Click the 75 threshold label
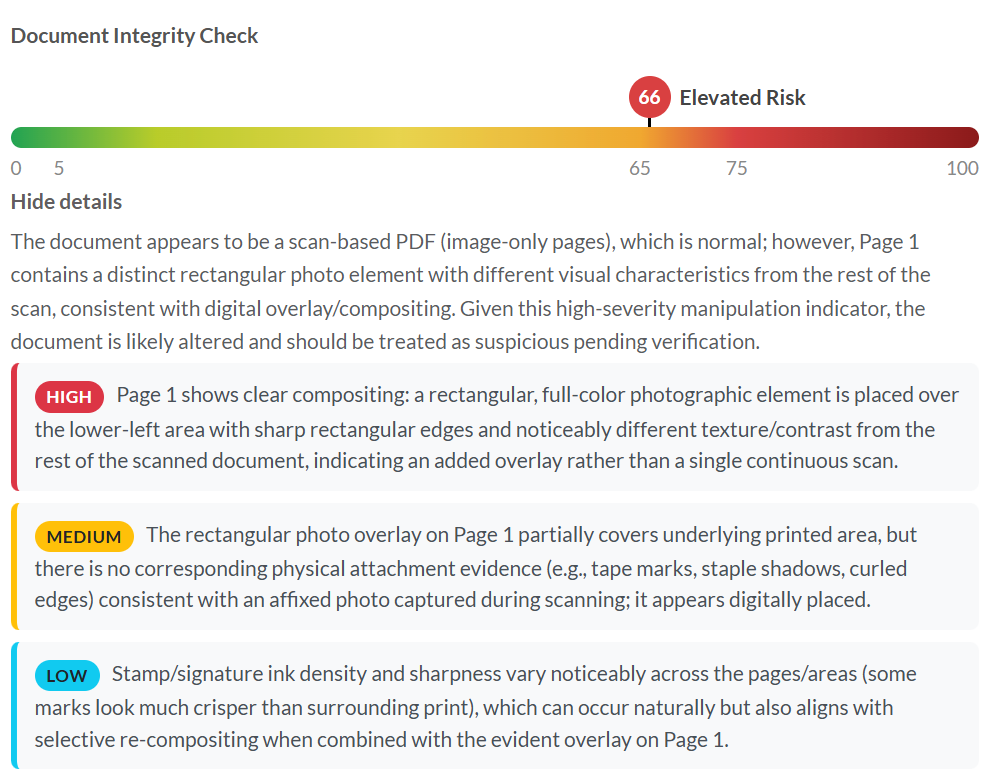Screen dimensions: 989x772 click(736, 168)
